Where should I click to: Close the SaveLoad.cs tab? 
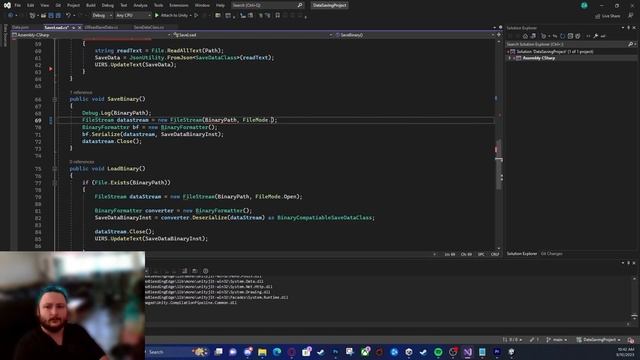tap(80, 27)
